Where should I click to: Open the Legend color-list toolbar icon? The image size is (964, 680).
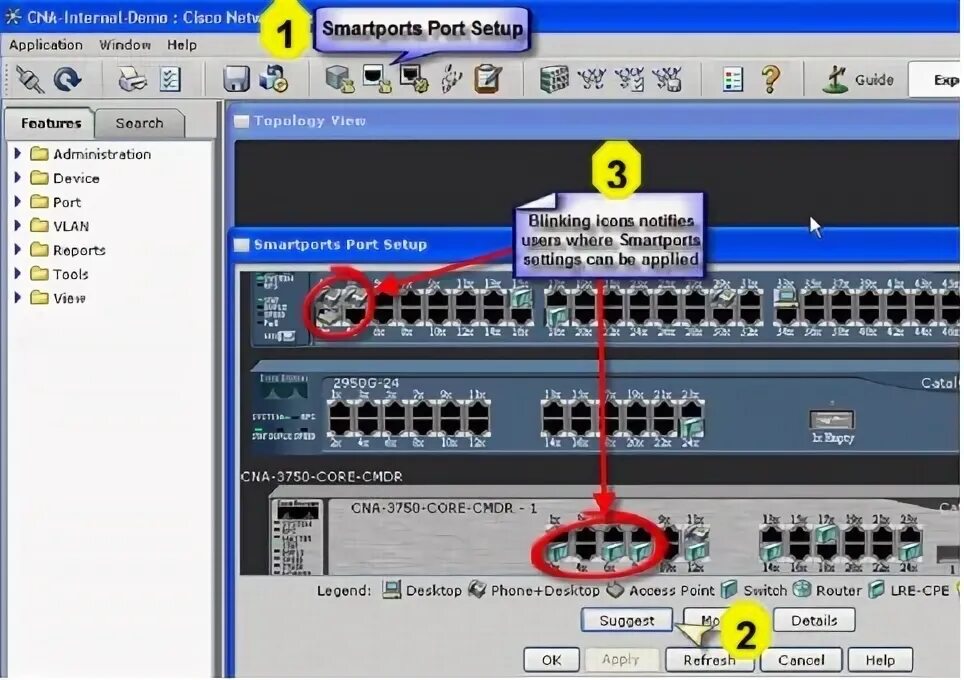pos(733,79)
